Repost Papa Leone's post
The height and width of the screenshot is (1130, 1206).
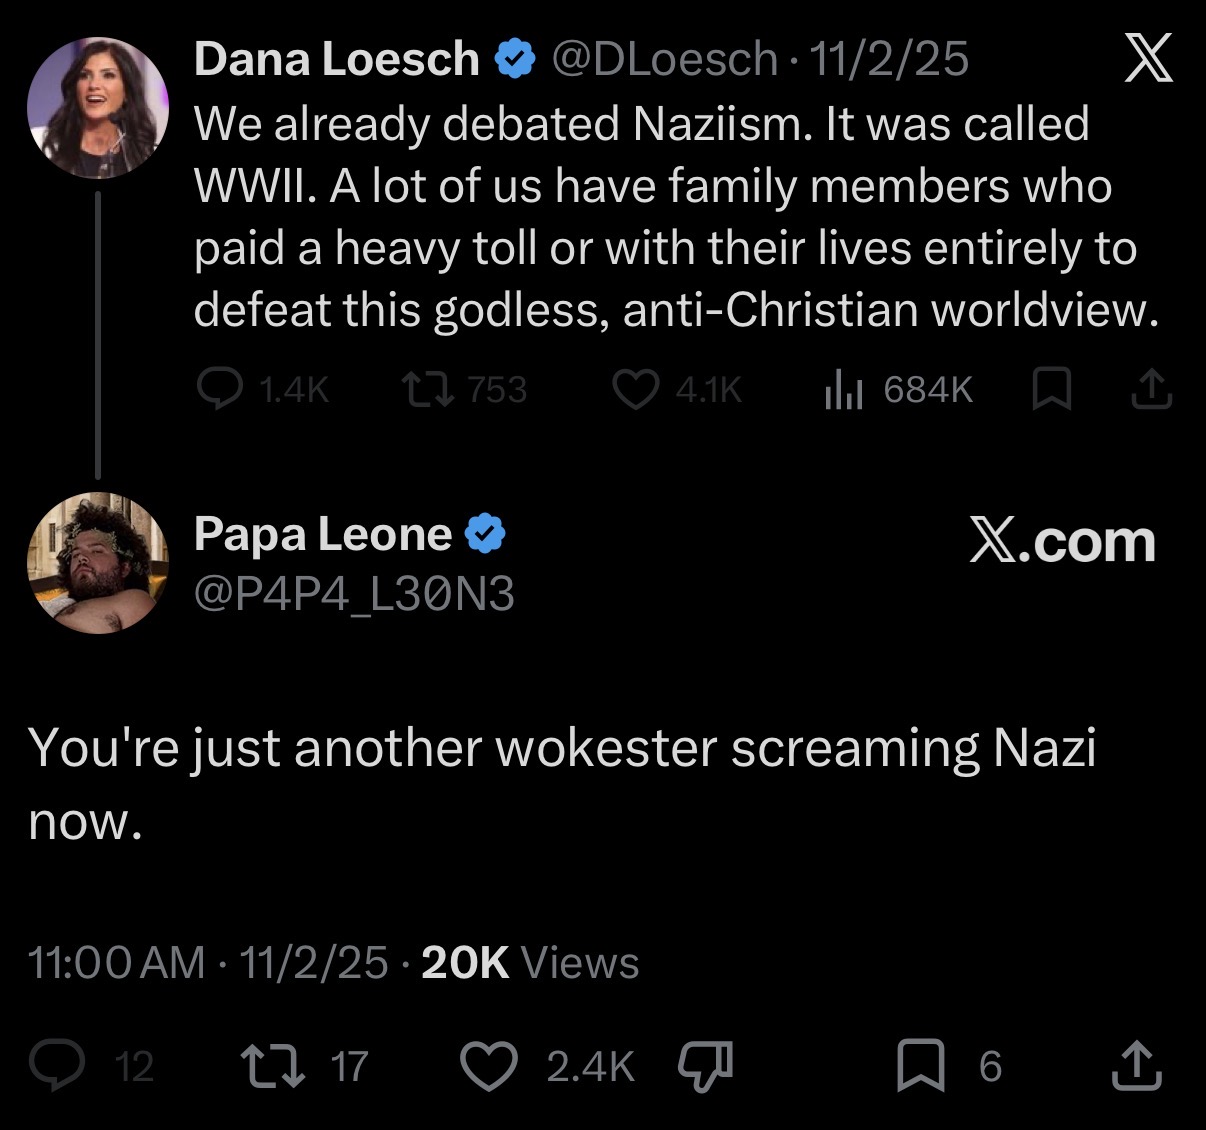point(270,1066)
